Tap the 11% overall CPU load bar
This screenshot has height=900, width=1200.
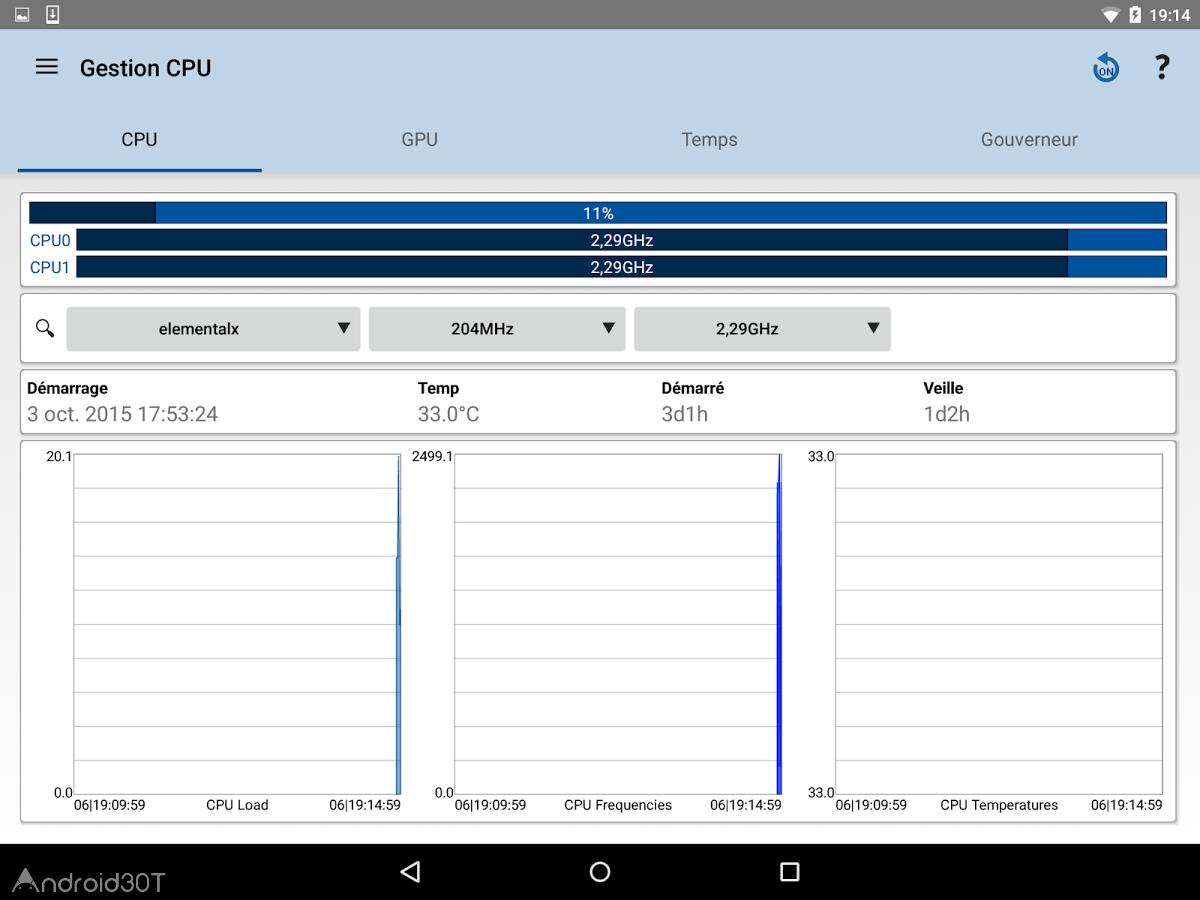click(x=598, y=213)
